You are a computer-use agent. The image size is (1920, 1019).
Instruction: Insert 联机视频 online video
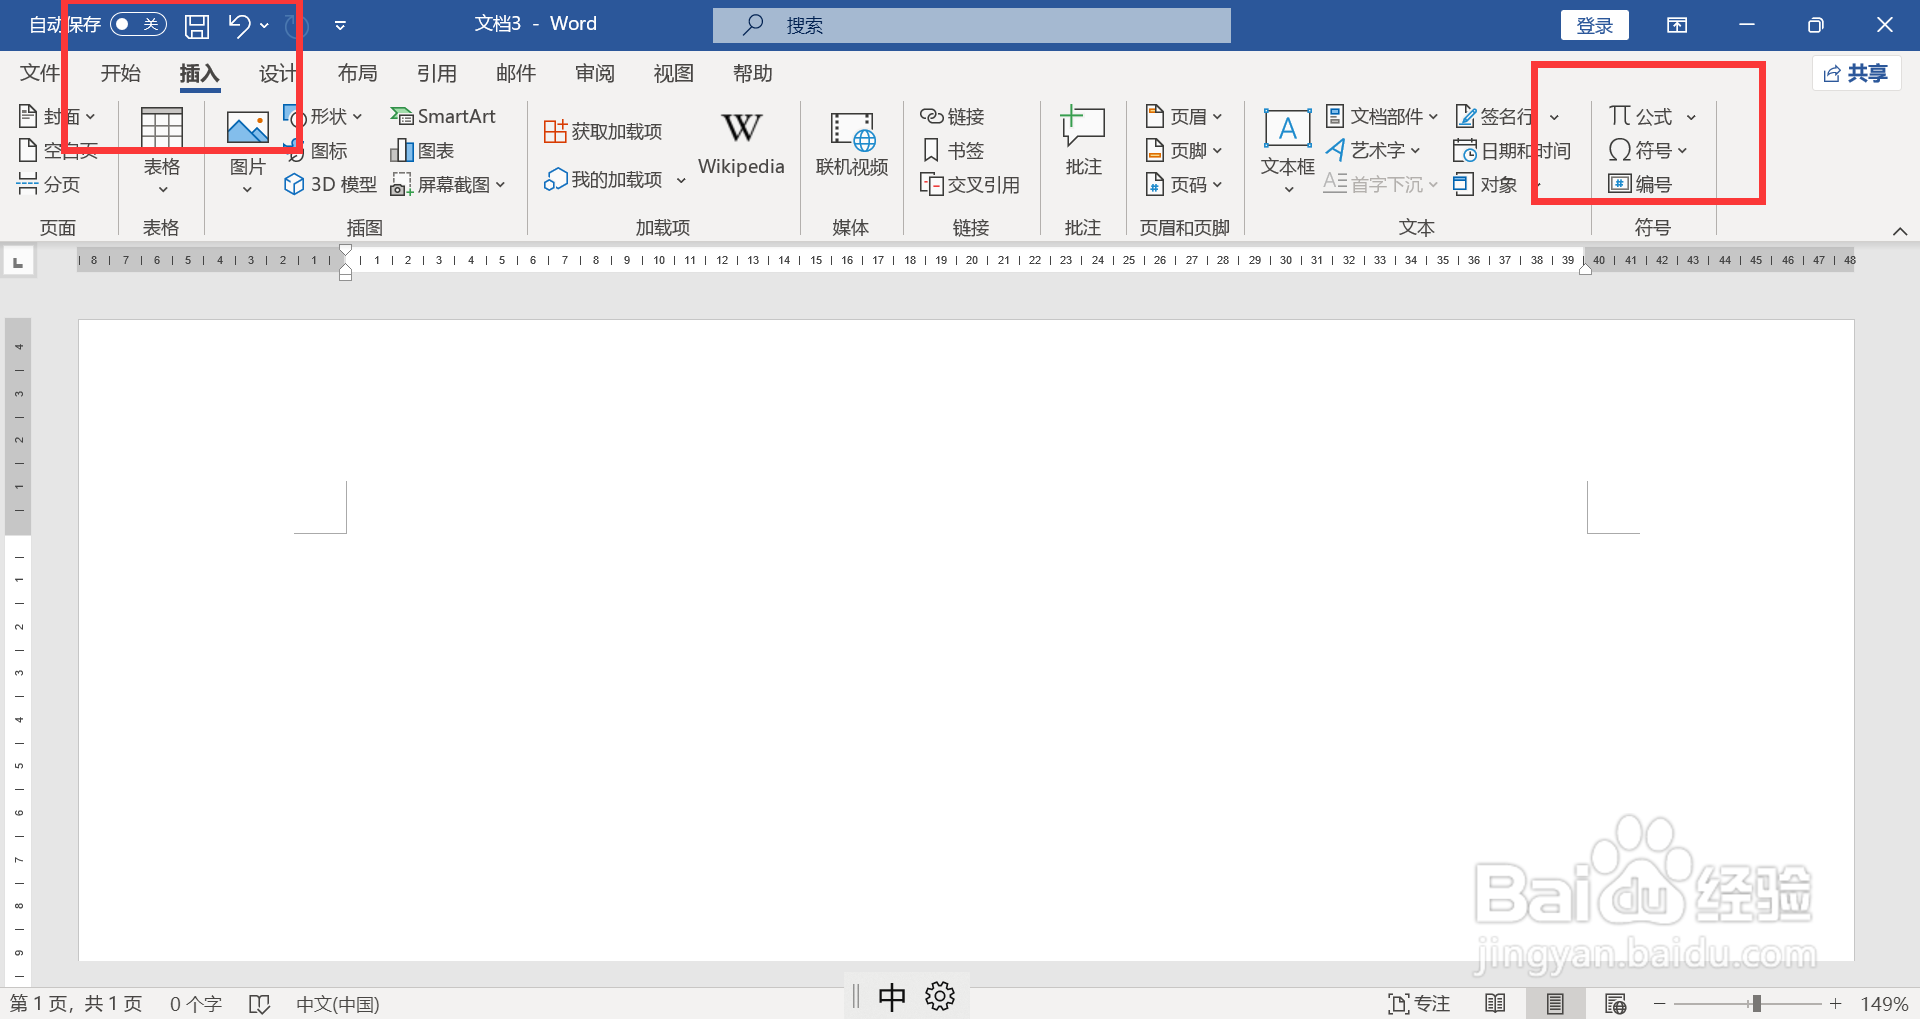click(x=852, y=145)
